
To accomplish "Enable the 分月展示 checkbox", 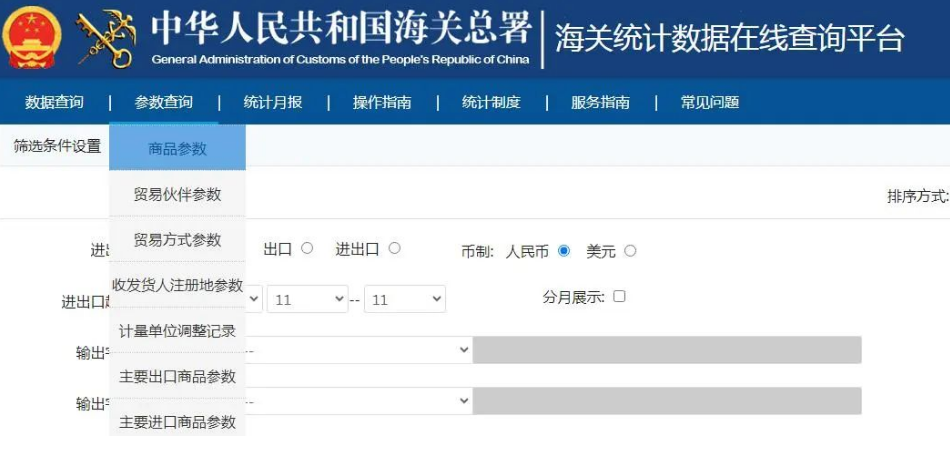I will point(619,296).
